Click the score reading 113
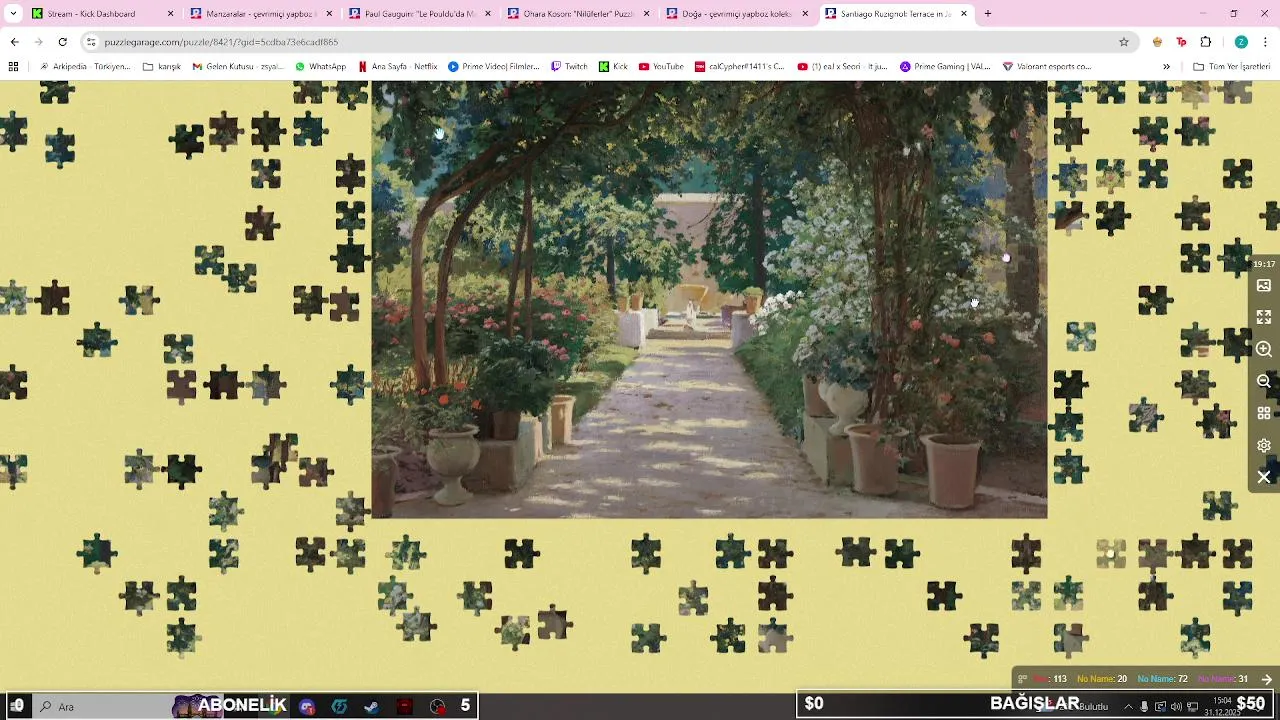The width and height of the screenshot is (1280, 720). (1051, 679)
